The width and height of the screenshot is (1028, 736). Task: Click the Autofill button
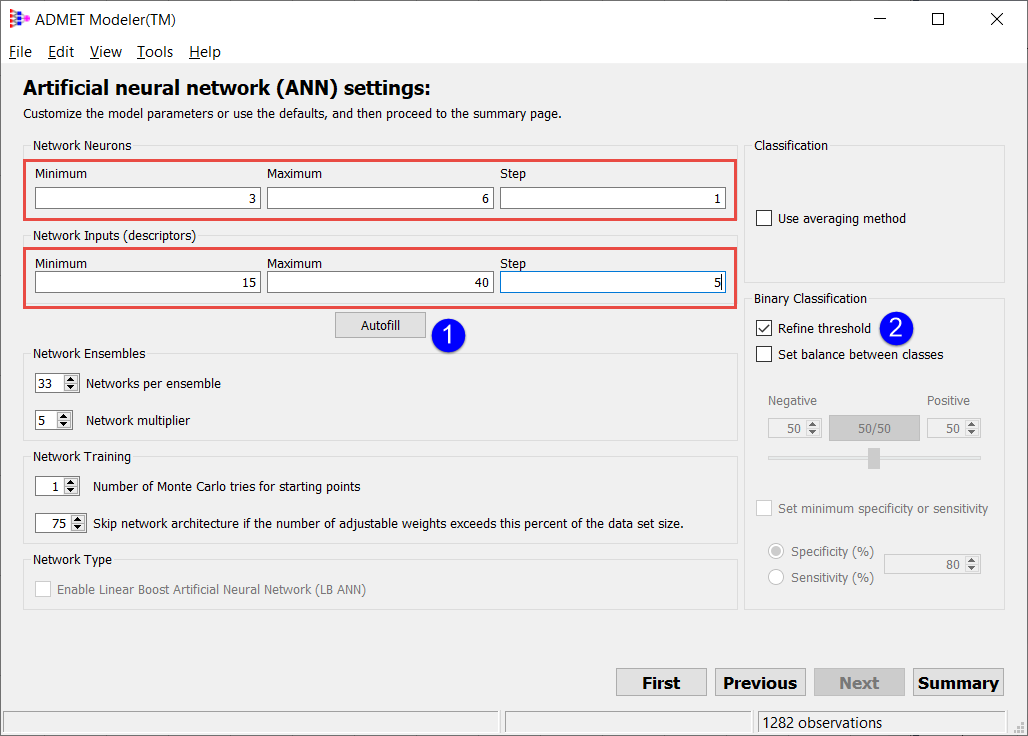[380, 325]
